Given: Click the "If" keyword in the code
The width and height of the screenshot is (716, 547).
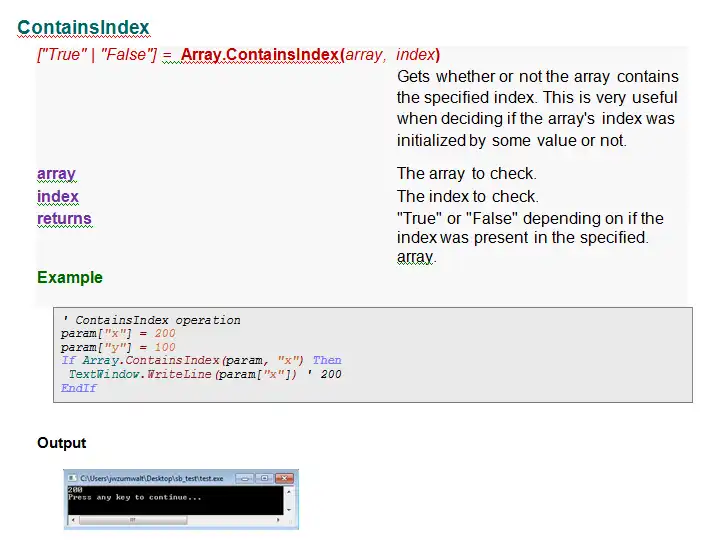Looking at the screenshot, I should [x=68, y=360].
